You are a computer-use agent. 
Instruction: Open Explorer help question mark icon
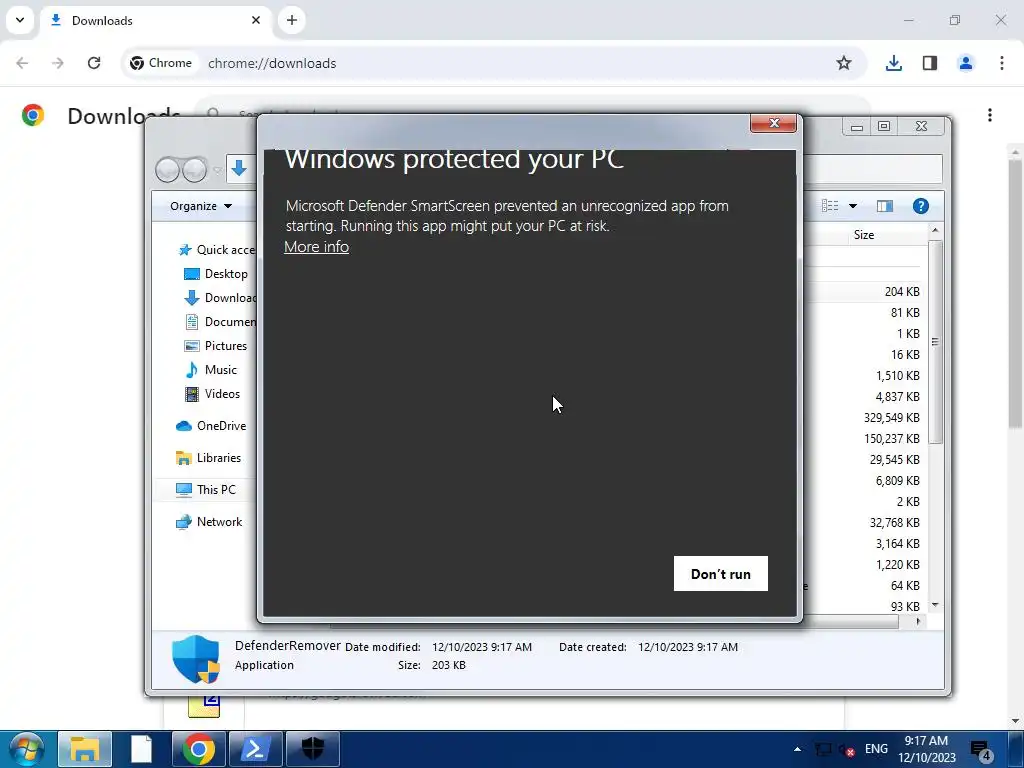[921, 206]
